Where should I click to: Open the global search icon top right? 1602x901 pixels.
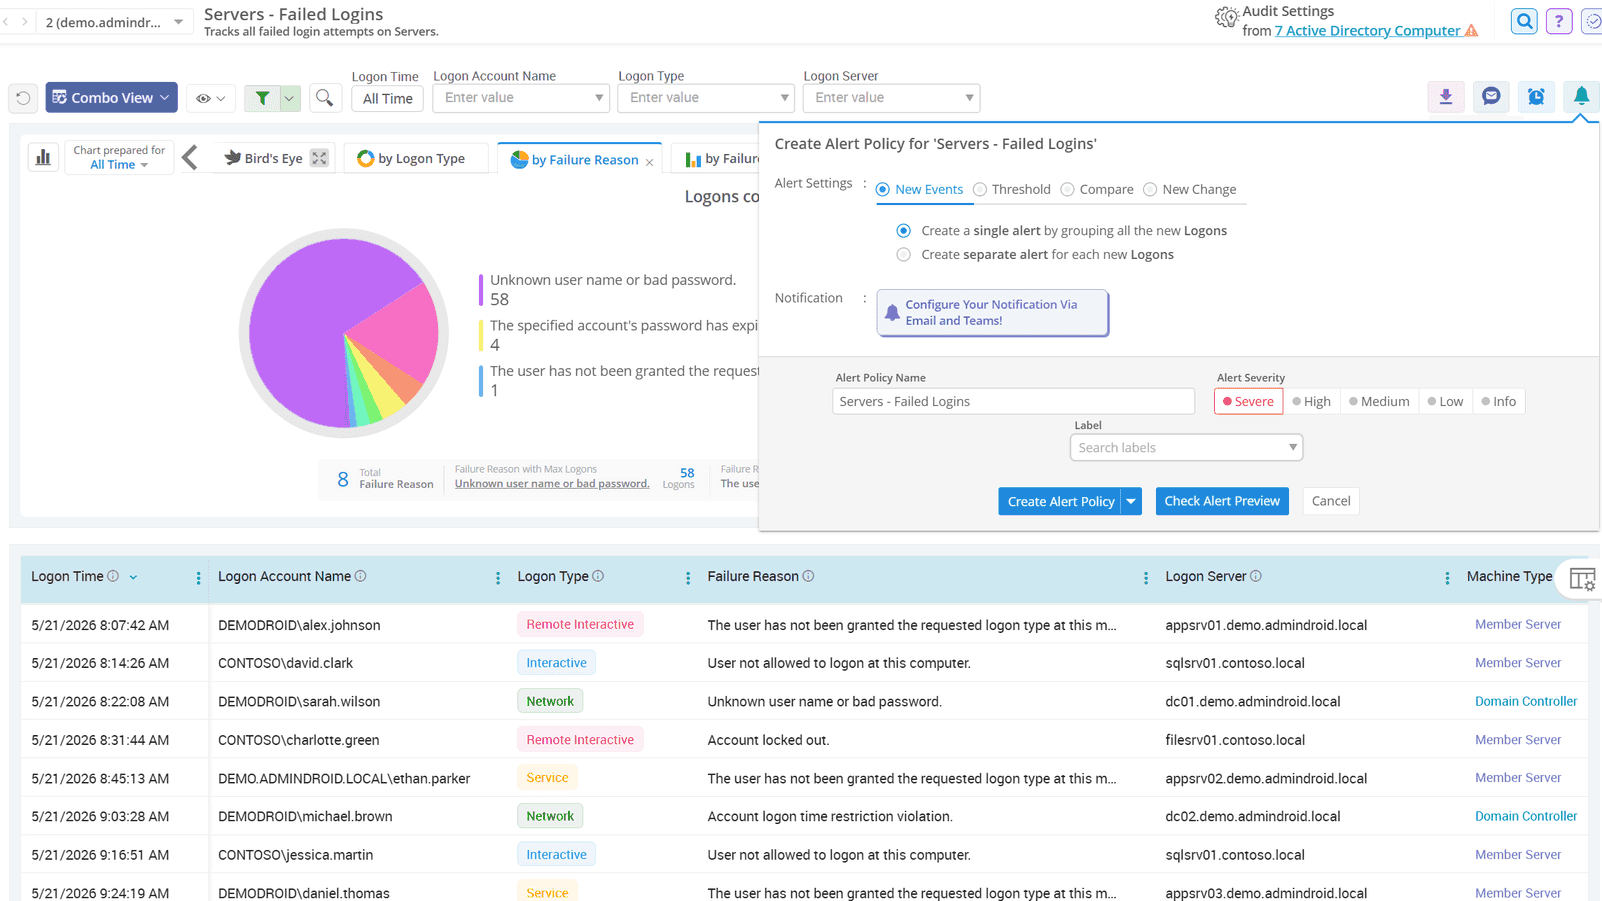tap(1524, 21)
